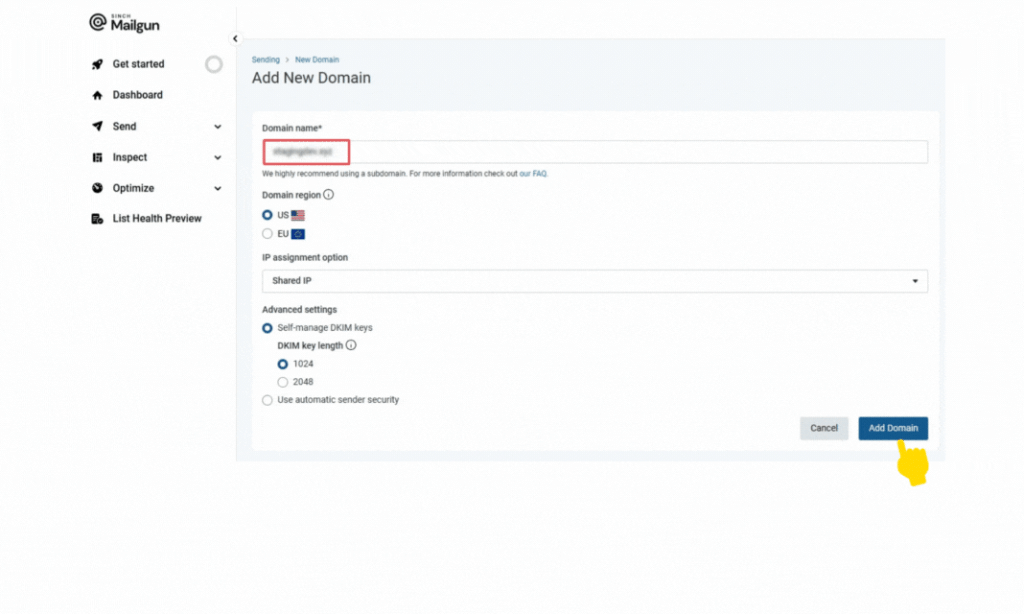
Task: Open the Dashboard sidebar icon
Action: click(x=99, y=95)
